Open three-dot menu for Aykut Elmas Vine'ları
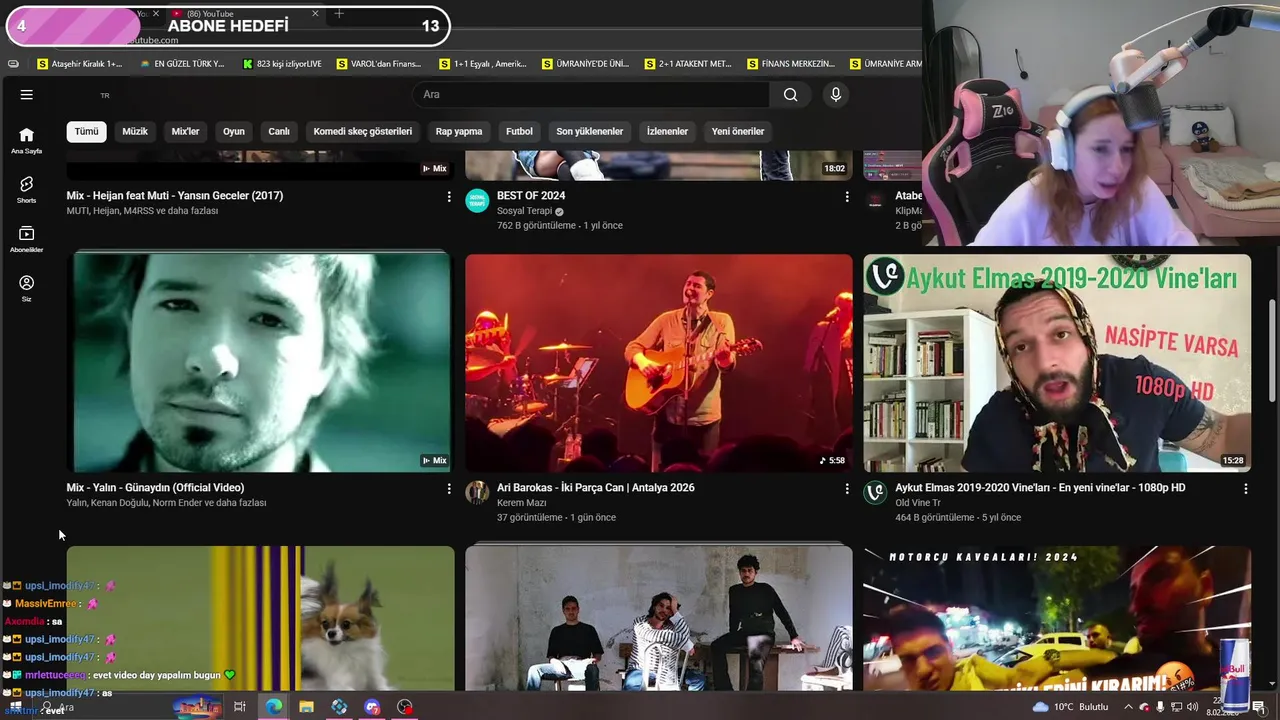The height and width of the screenshot is (720, 1280). [x=1246, y=489]
